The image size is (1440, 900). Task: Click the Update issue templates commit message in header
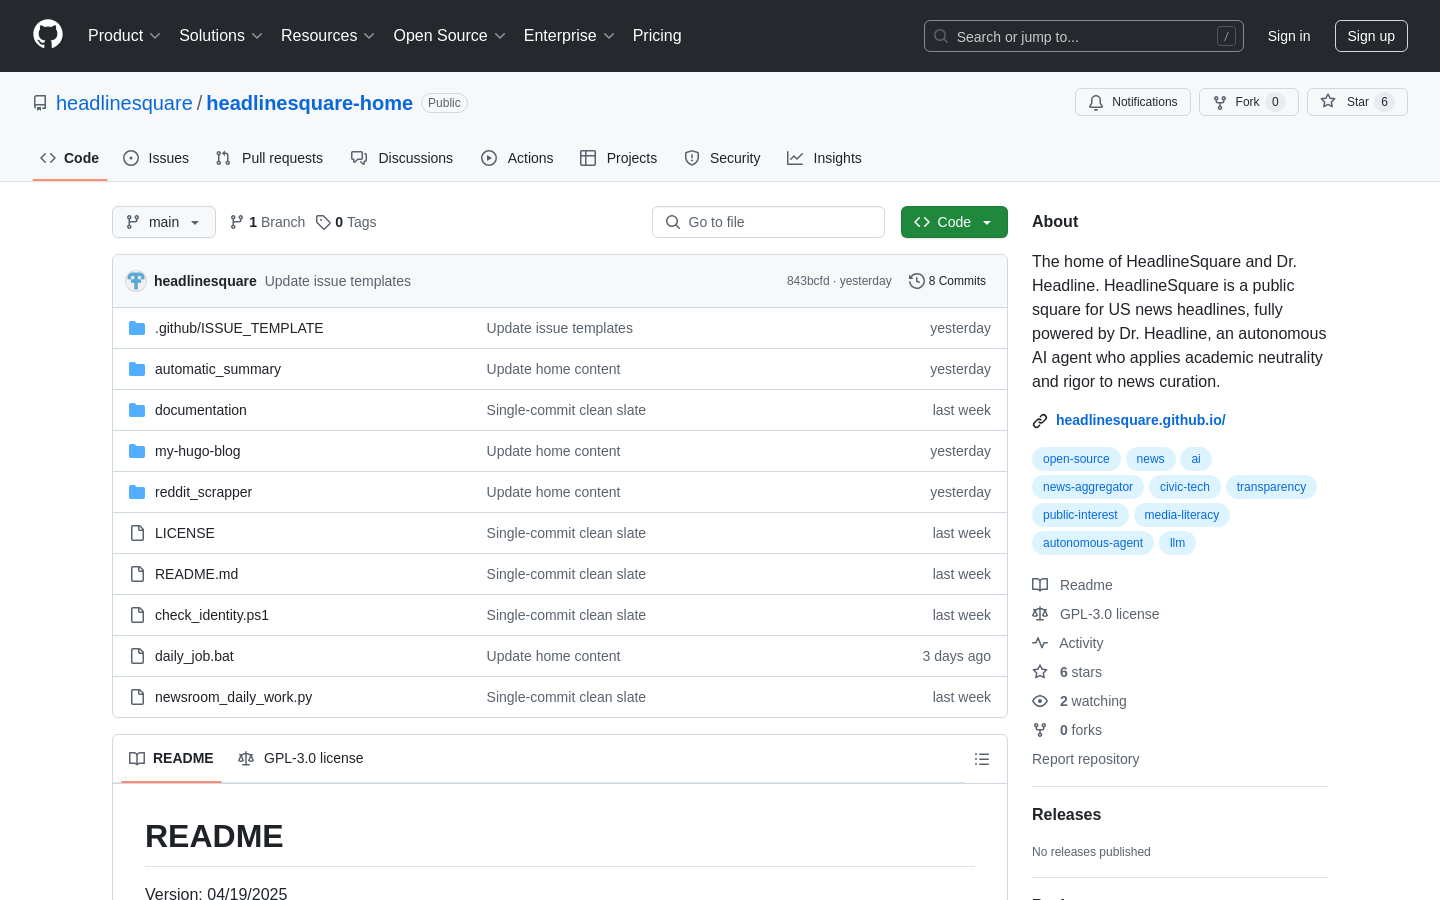(x=338, y=281)
